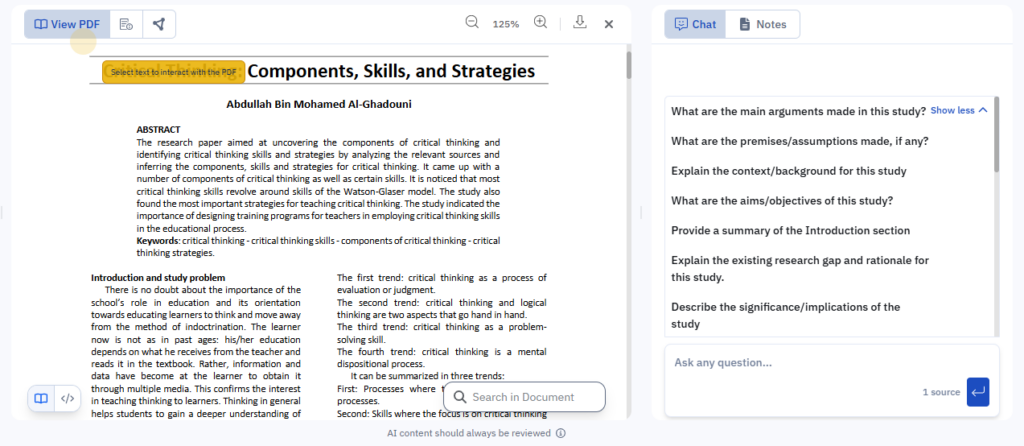The height and width of the screenshot is (446, 1024).
Task: Click the 125% zoom level indicator
Action: point(505,24)
